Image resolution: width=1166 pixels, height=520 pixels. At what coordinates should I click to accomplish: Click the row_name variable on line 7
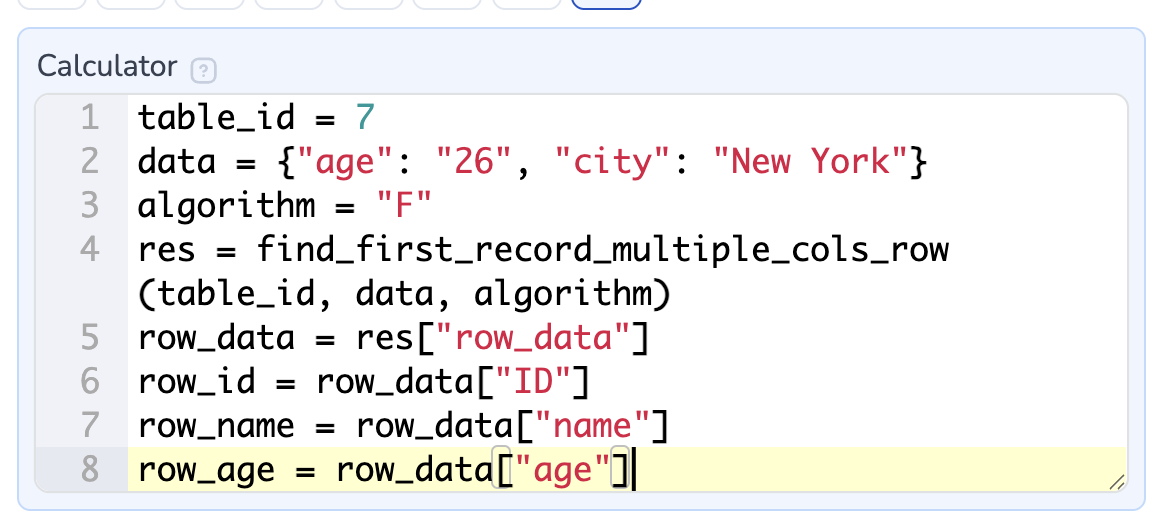pyautogui.click(x=216, y=426)
